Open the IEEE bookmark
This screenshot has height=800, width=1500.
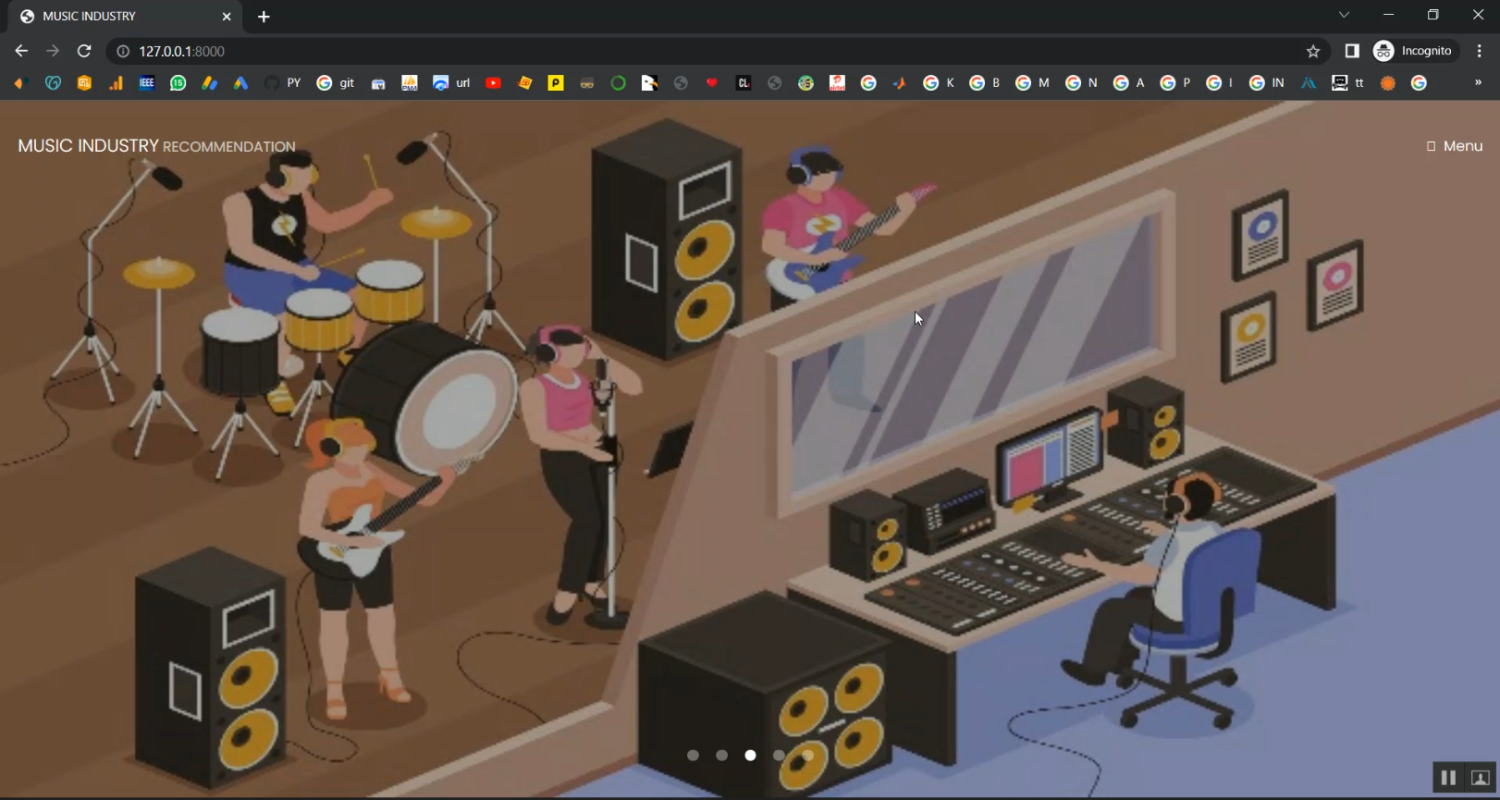pyautogui.click(x=147, y=83)
